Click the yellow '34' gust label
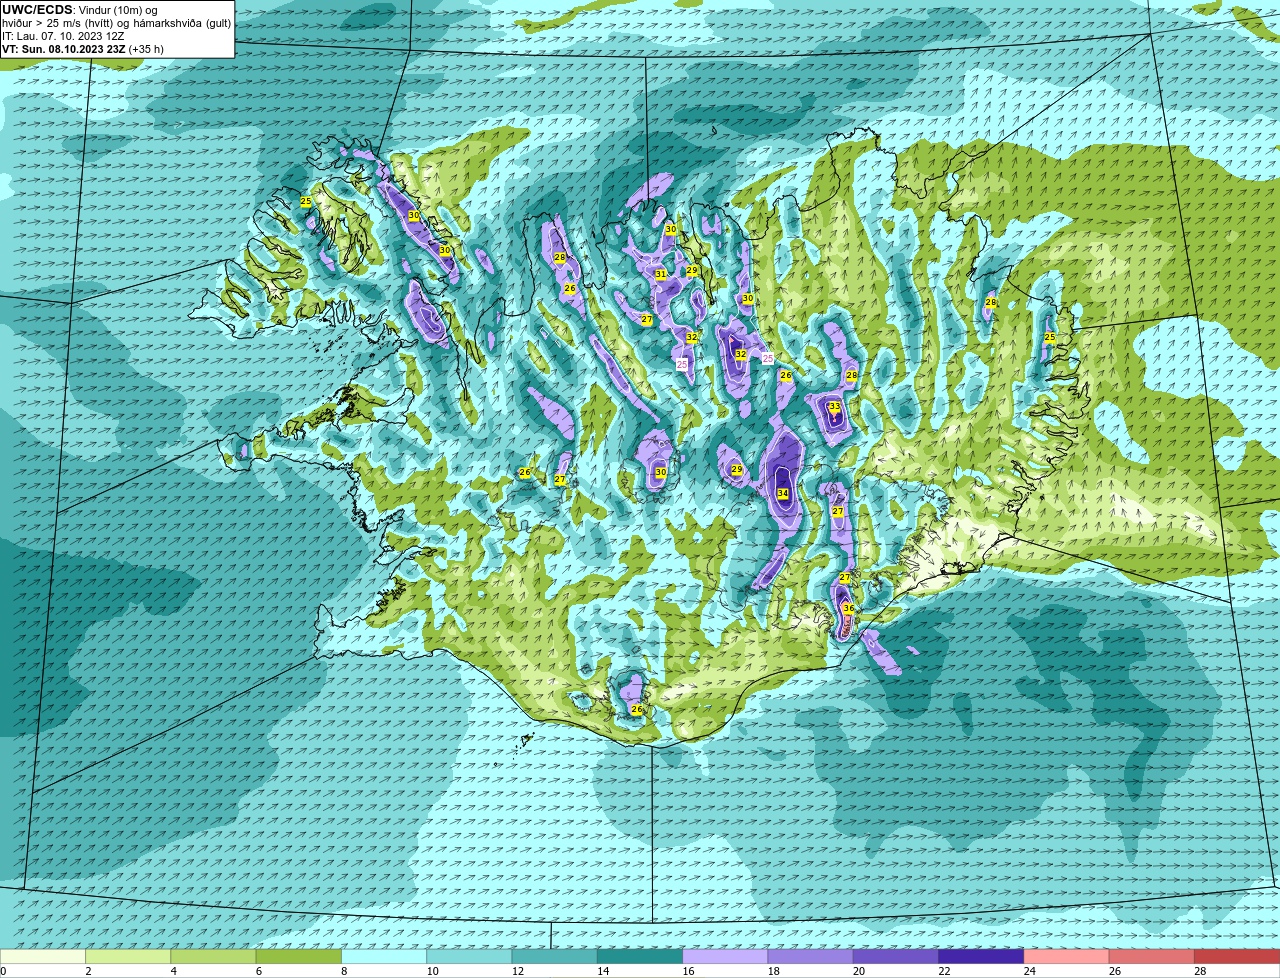This screenshot has height=978, width=1280. point(783,493)
